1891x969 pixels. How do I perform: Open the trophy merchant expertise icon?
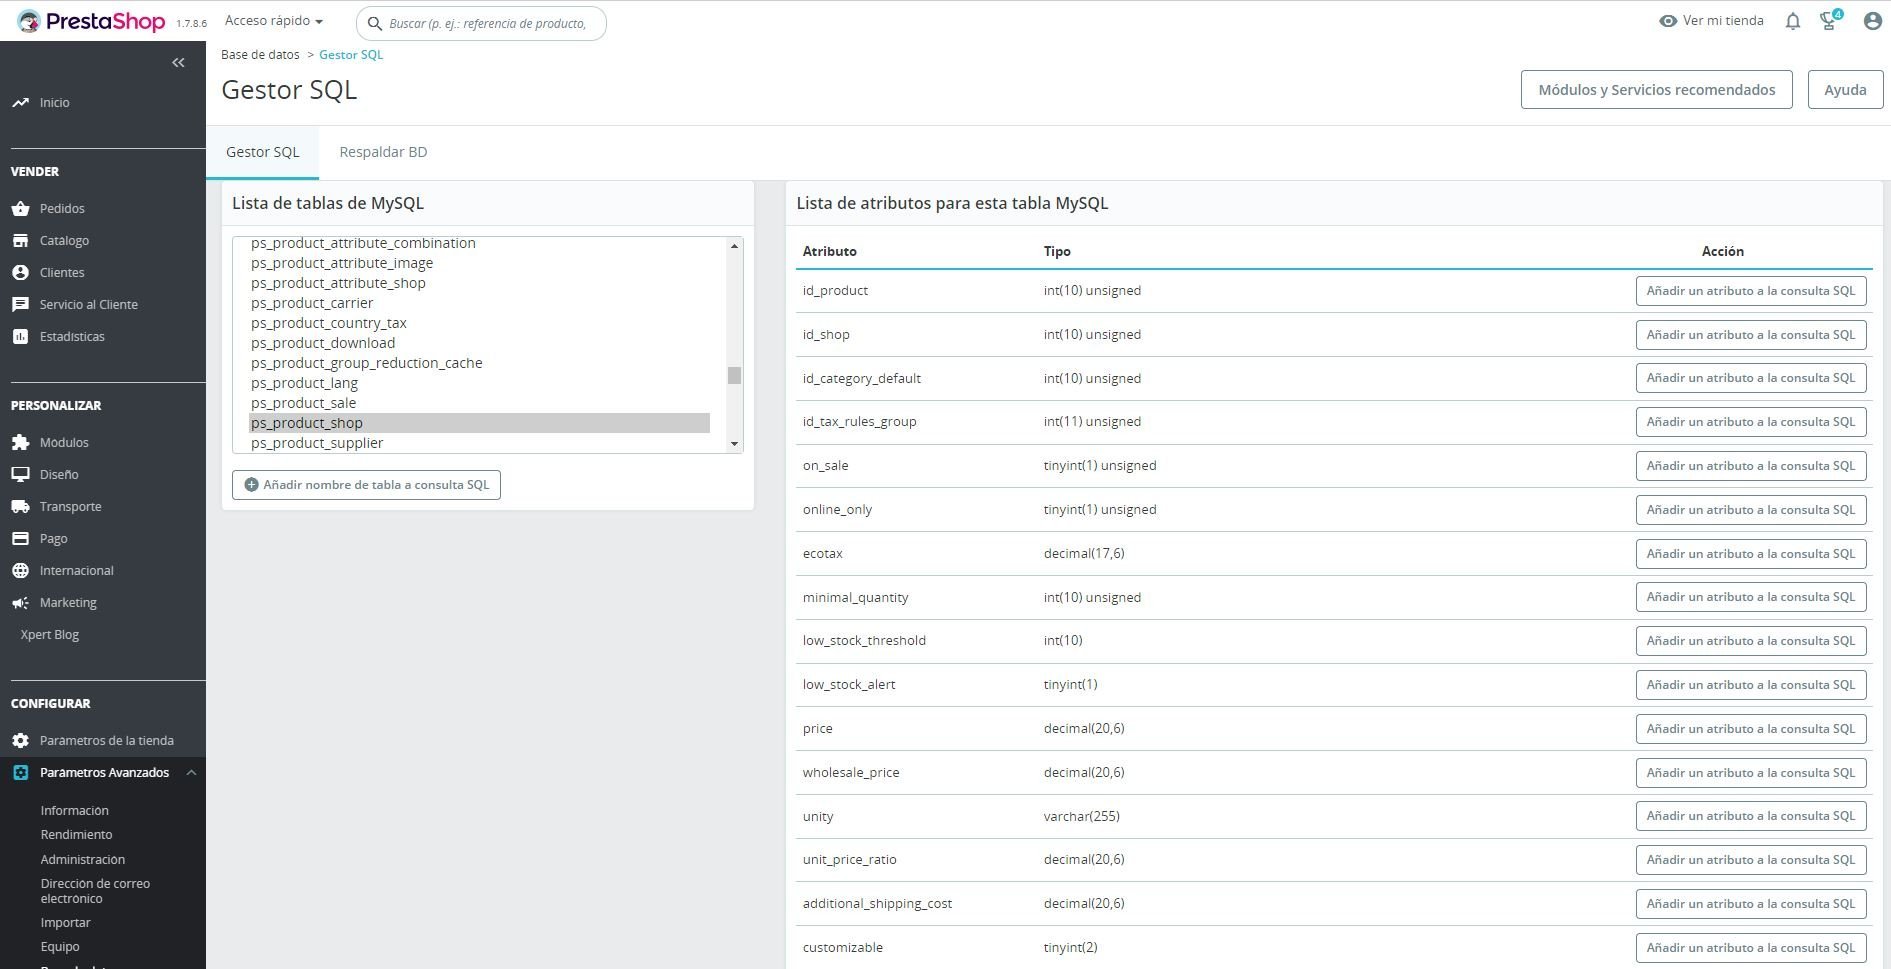point(1830,20)
